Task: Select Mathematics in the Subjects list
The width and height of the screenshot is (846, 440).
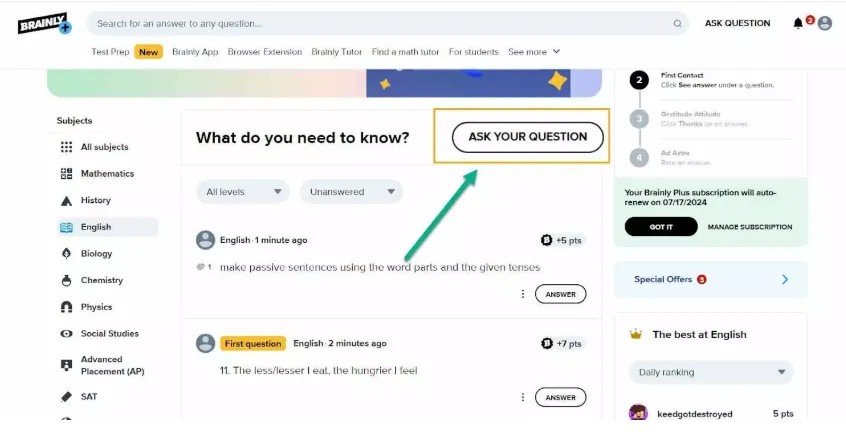Action: [x=107, y=174]
